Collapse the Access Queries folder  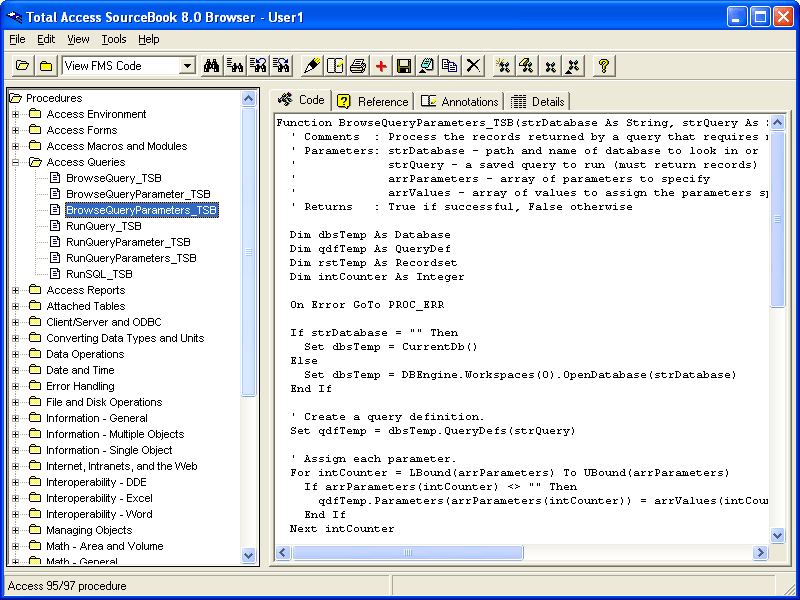(x=15, y=162)
